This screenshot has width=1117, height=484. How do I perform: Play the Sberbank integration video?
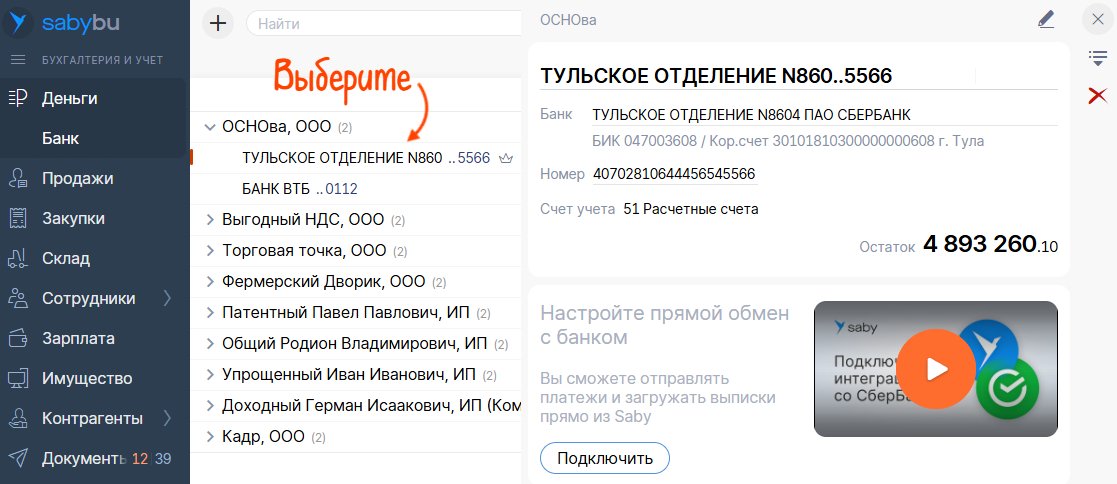tap(935, 369)
